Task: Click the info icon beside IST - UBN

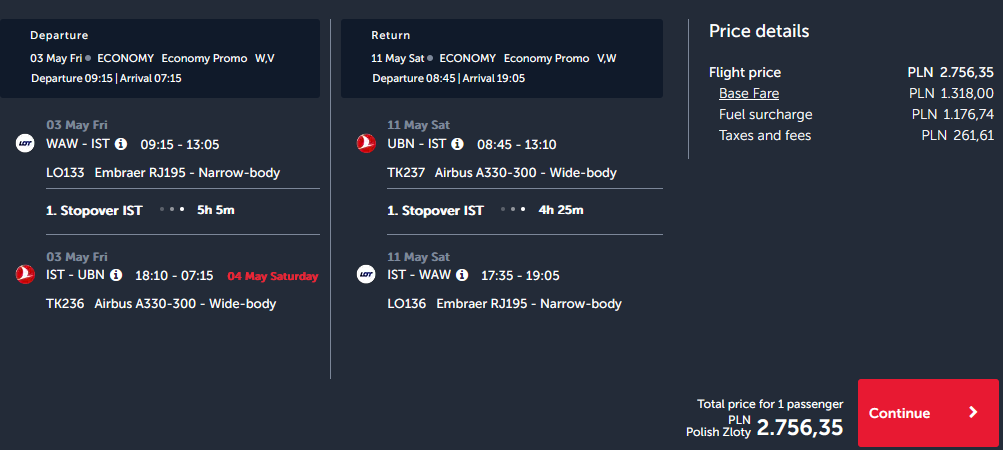Action: point(116,275)
